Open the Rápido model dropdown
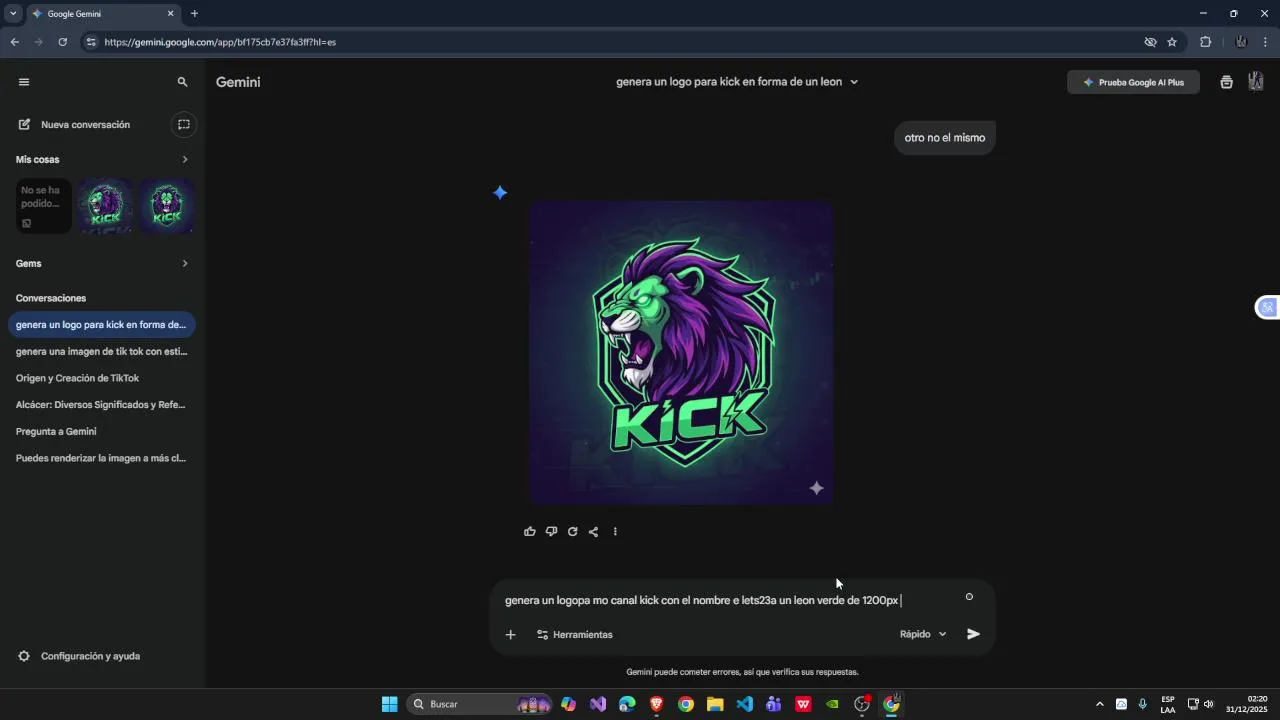This screenshot has height=720, width=1280. point(923,634)
